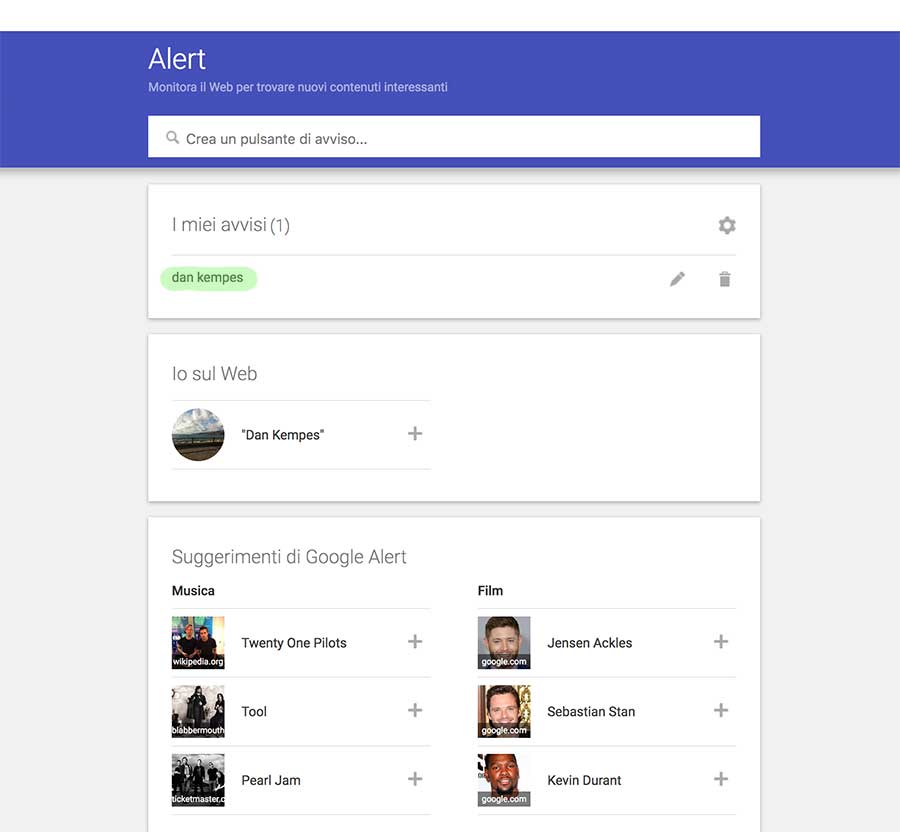Add Twenty One Pilots alert with plus icon
This screenshot has height=832, width=900.
(415, 642)
